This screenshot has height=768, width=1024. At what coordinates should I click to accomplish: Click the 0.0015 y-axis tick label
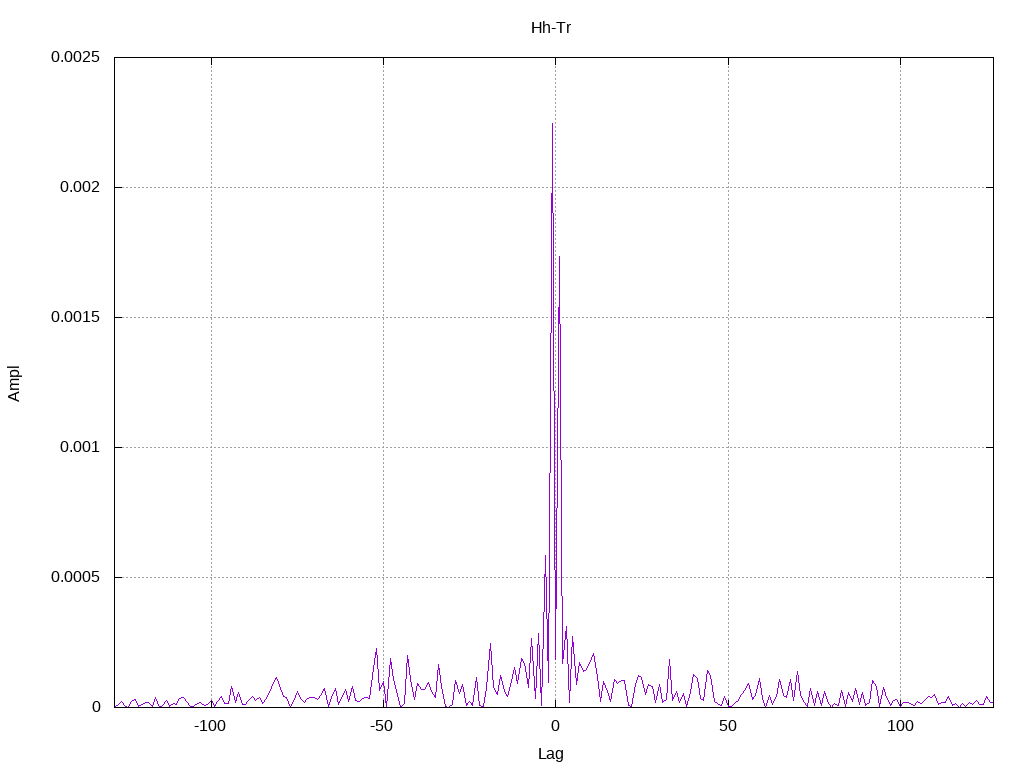(76, 317)
